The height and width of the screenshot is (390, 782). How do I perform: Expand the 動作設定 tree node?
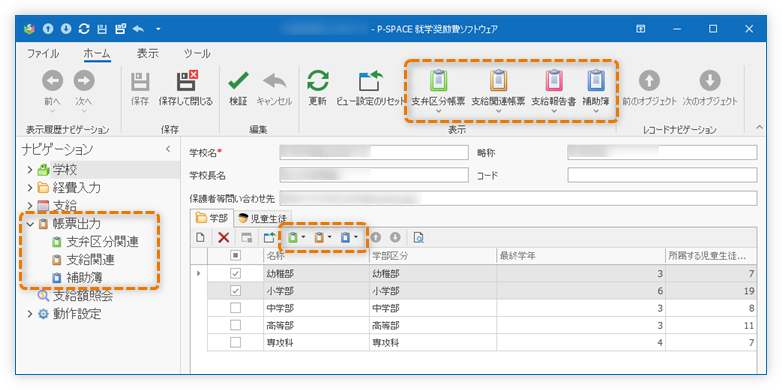[30, 314]
